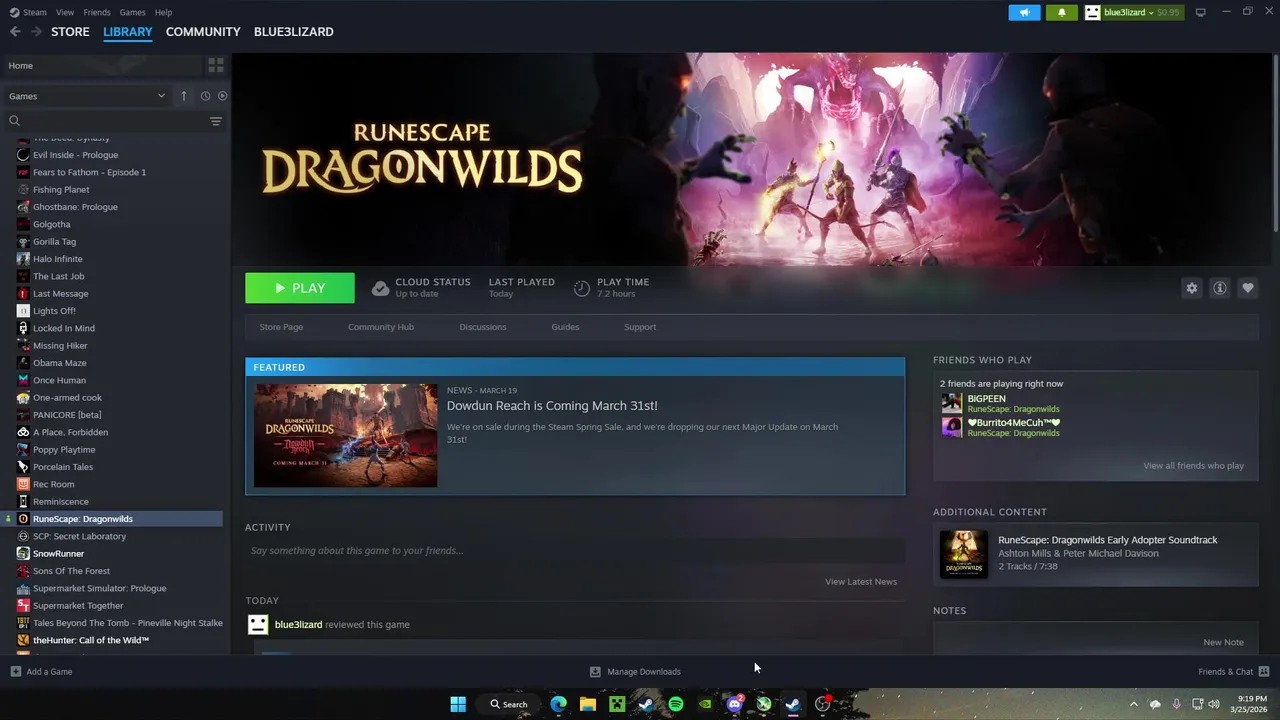Open File Explorer from the taskbar
This screenshot has height=720, width=1280.
(588, 704)
